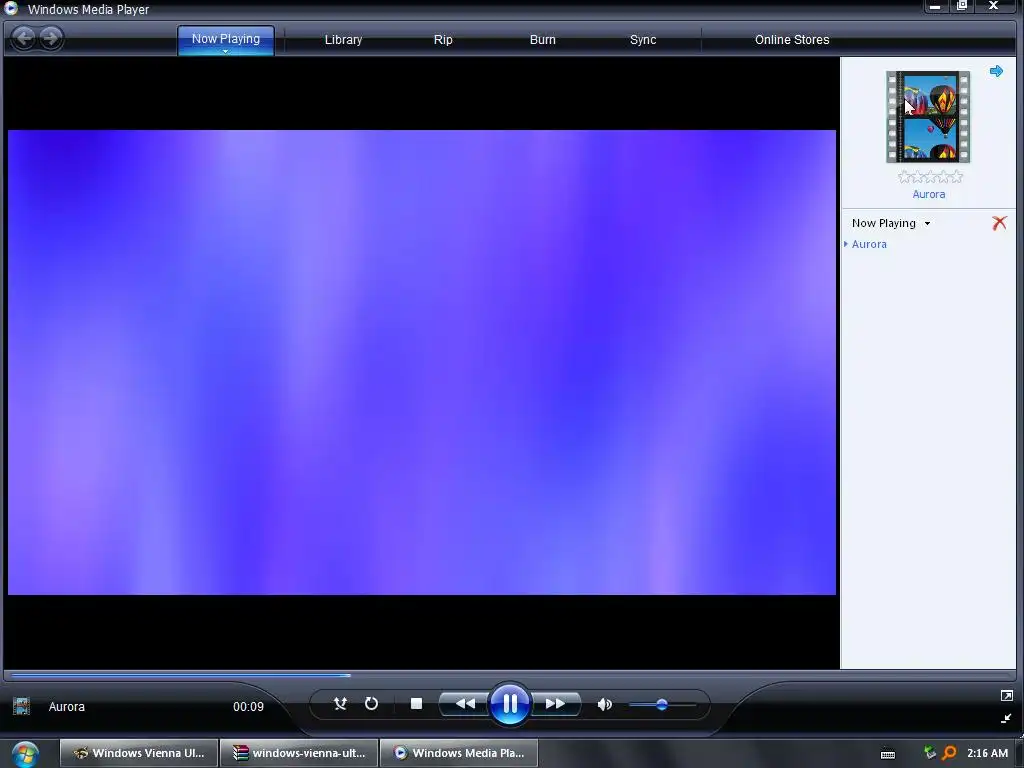Open the orange search tray icon
1024x768 pixels.
[949, 753]
